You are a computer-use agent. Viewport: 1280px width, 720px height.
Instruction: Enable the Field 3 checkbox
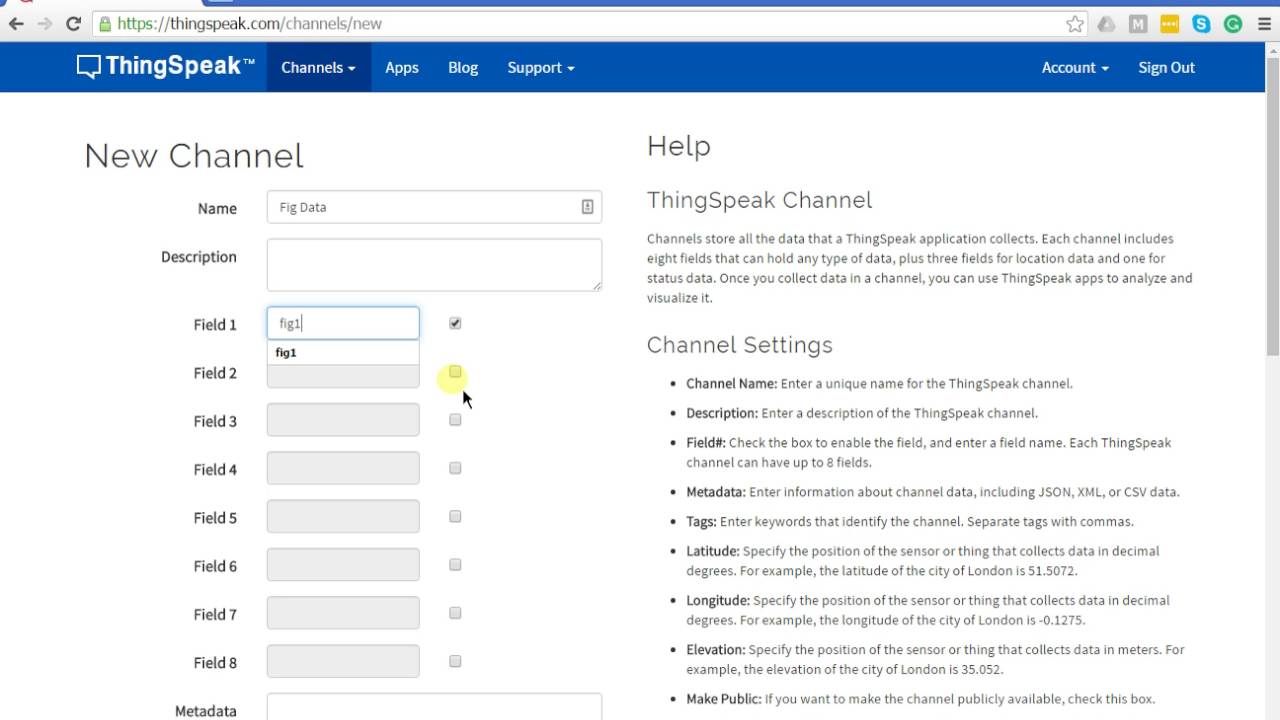tap(455, 420)
